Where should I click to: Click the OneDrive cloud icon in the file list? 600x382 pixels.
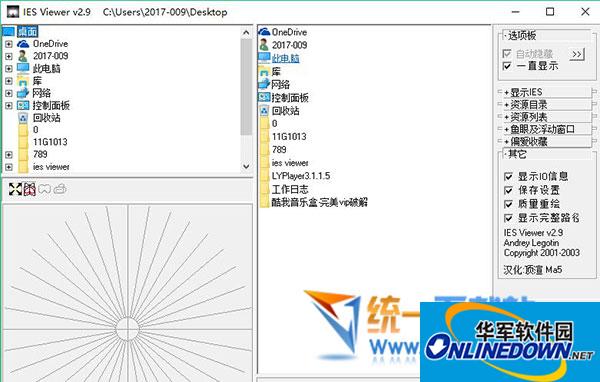pos(264,32)
